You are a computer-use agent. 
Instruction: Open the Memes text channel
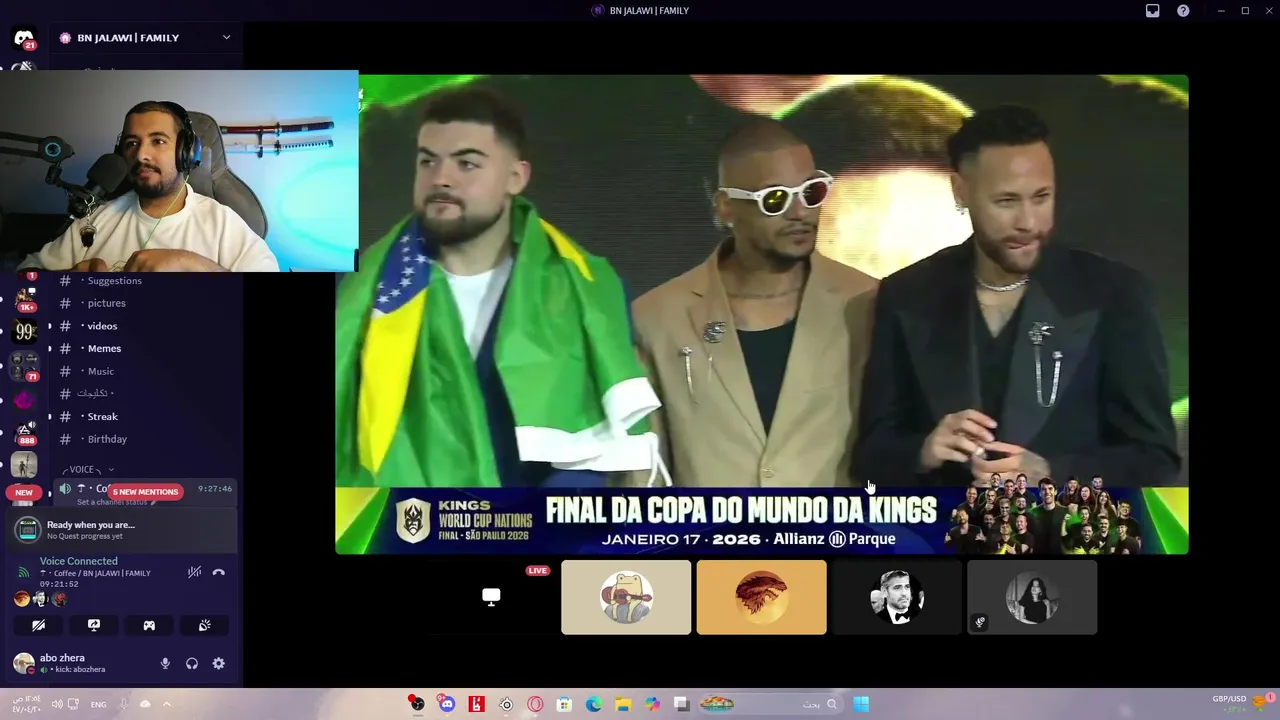(x=104, y=349)
